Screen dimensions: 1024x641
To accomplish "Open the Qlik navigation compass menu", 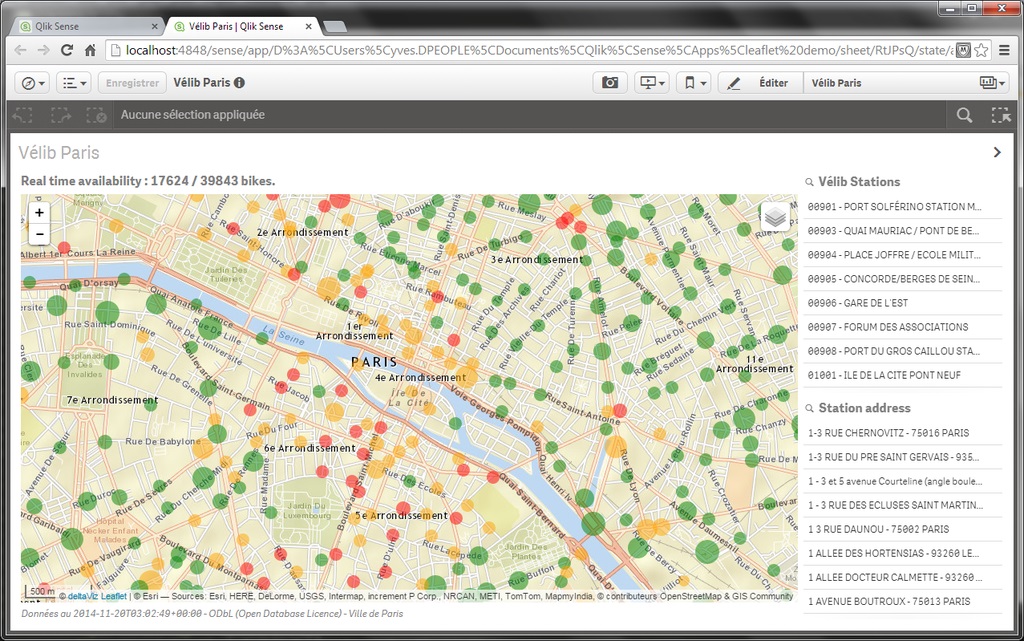I will (32, 83).
